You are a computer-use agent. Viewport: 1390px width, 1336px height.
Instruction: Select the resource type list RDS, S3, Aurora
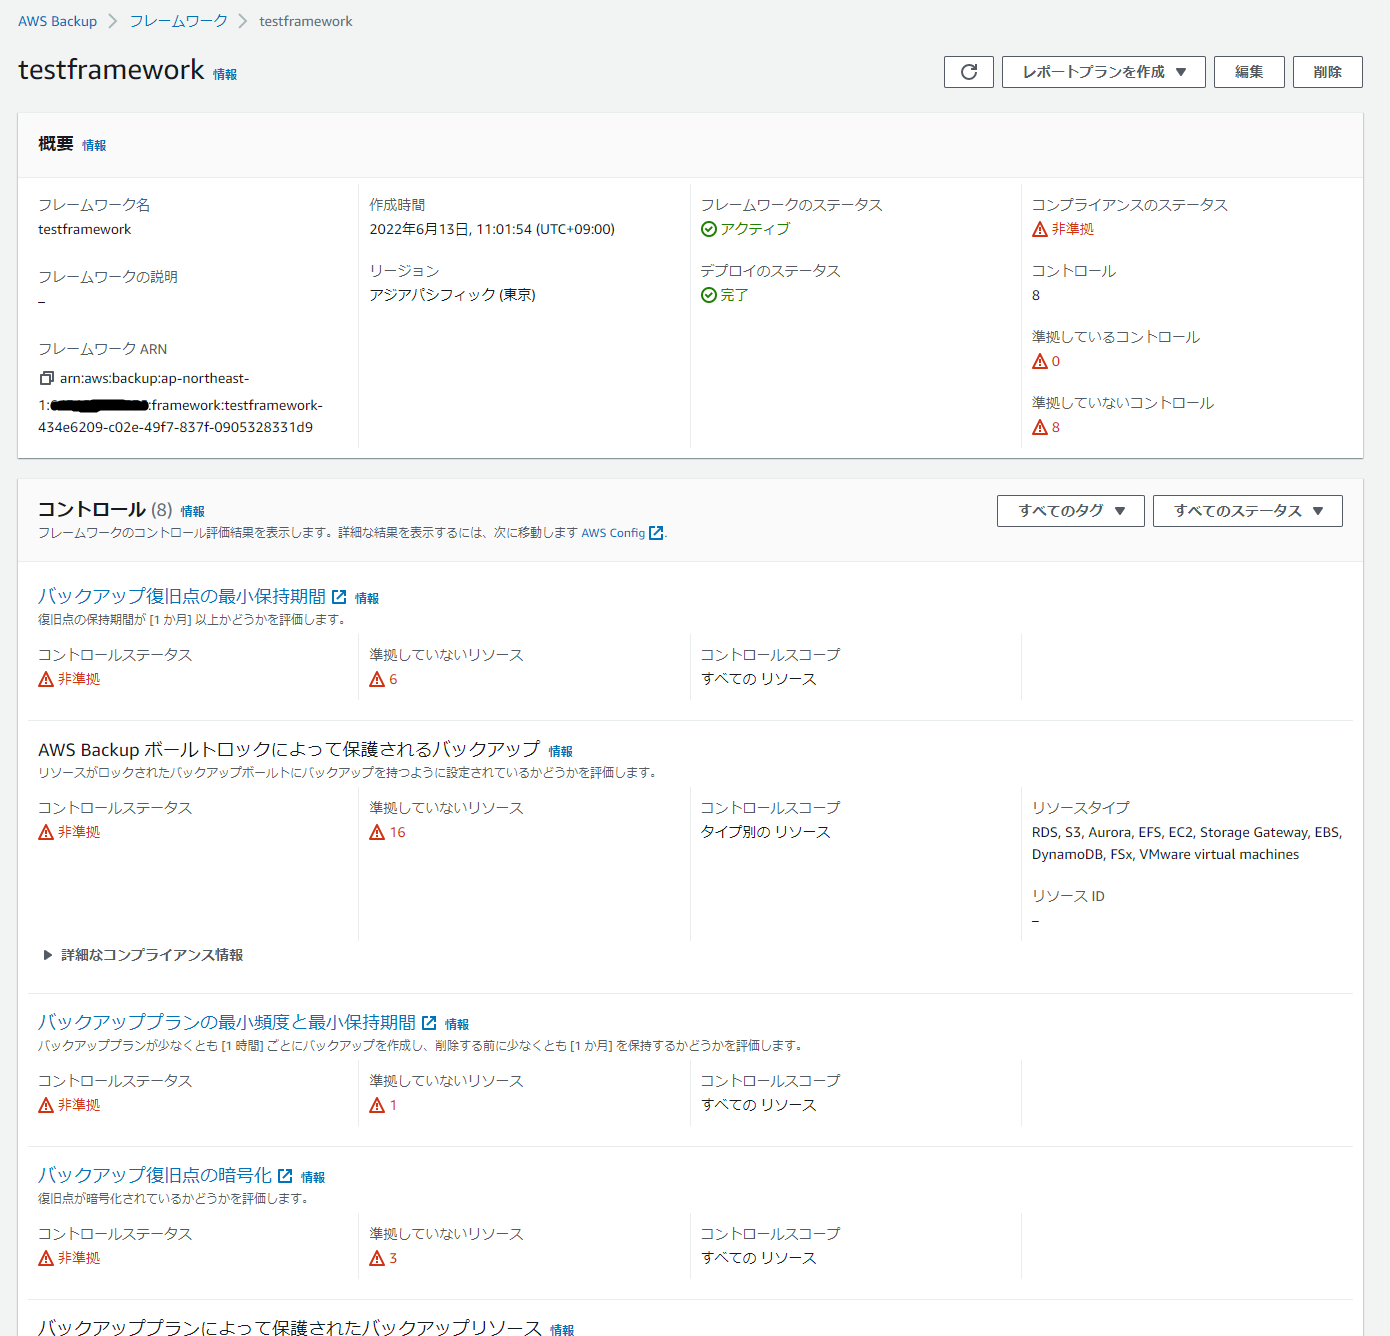[1187, 843]
